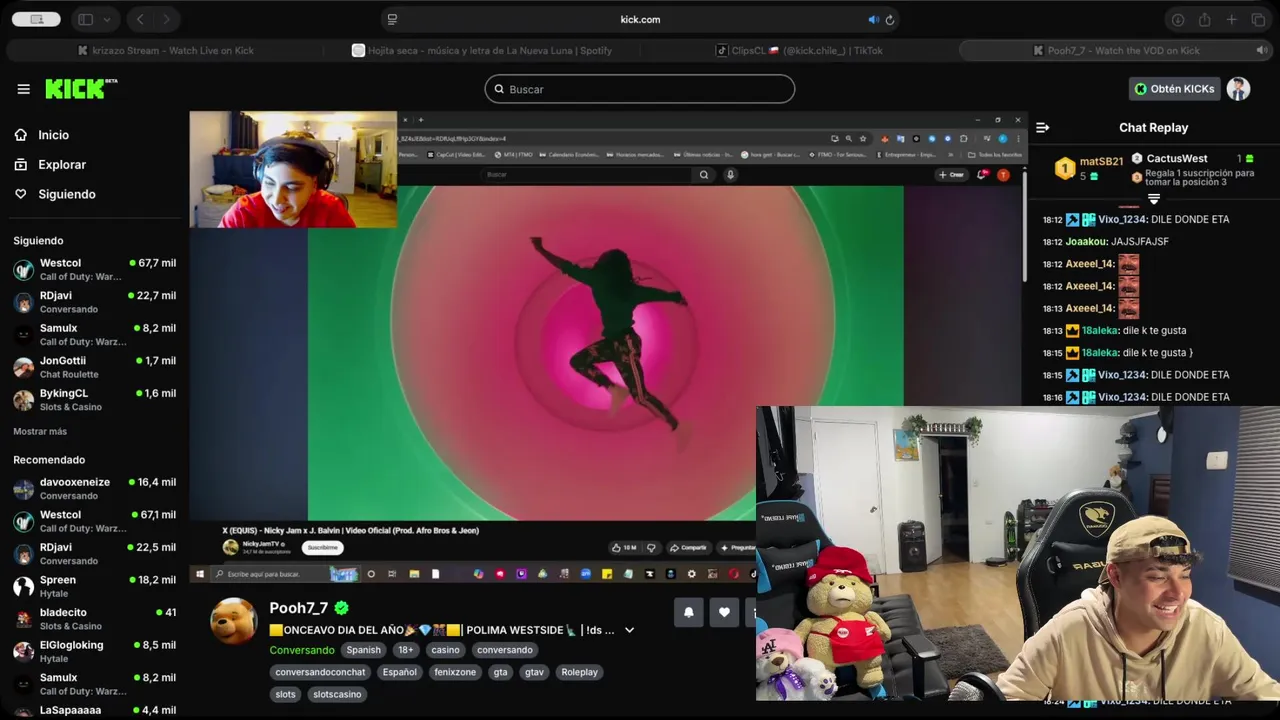Image resolution: width=1280 pixels, height=720 pixels.
Task: Click Mostrar más under Siguiendo
Action: (40, 431)
